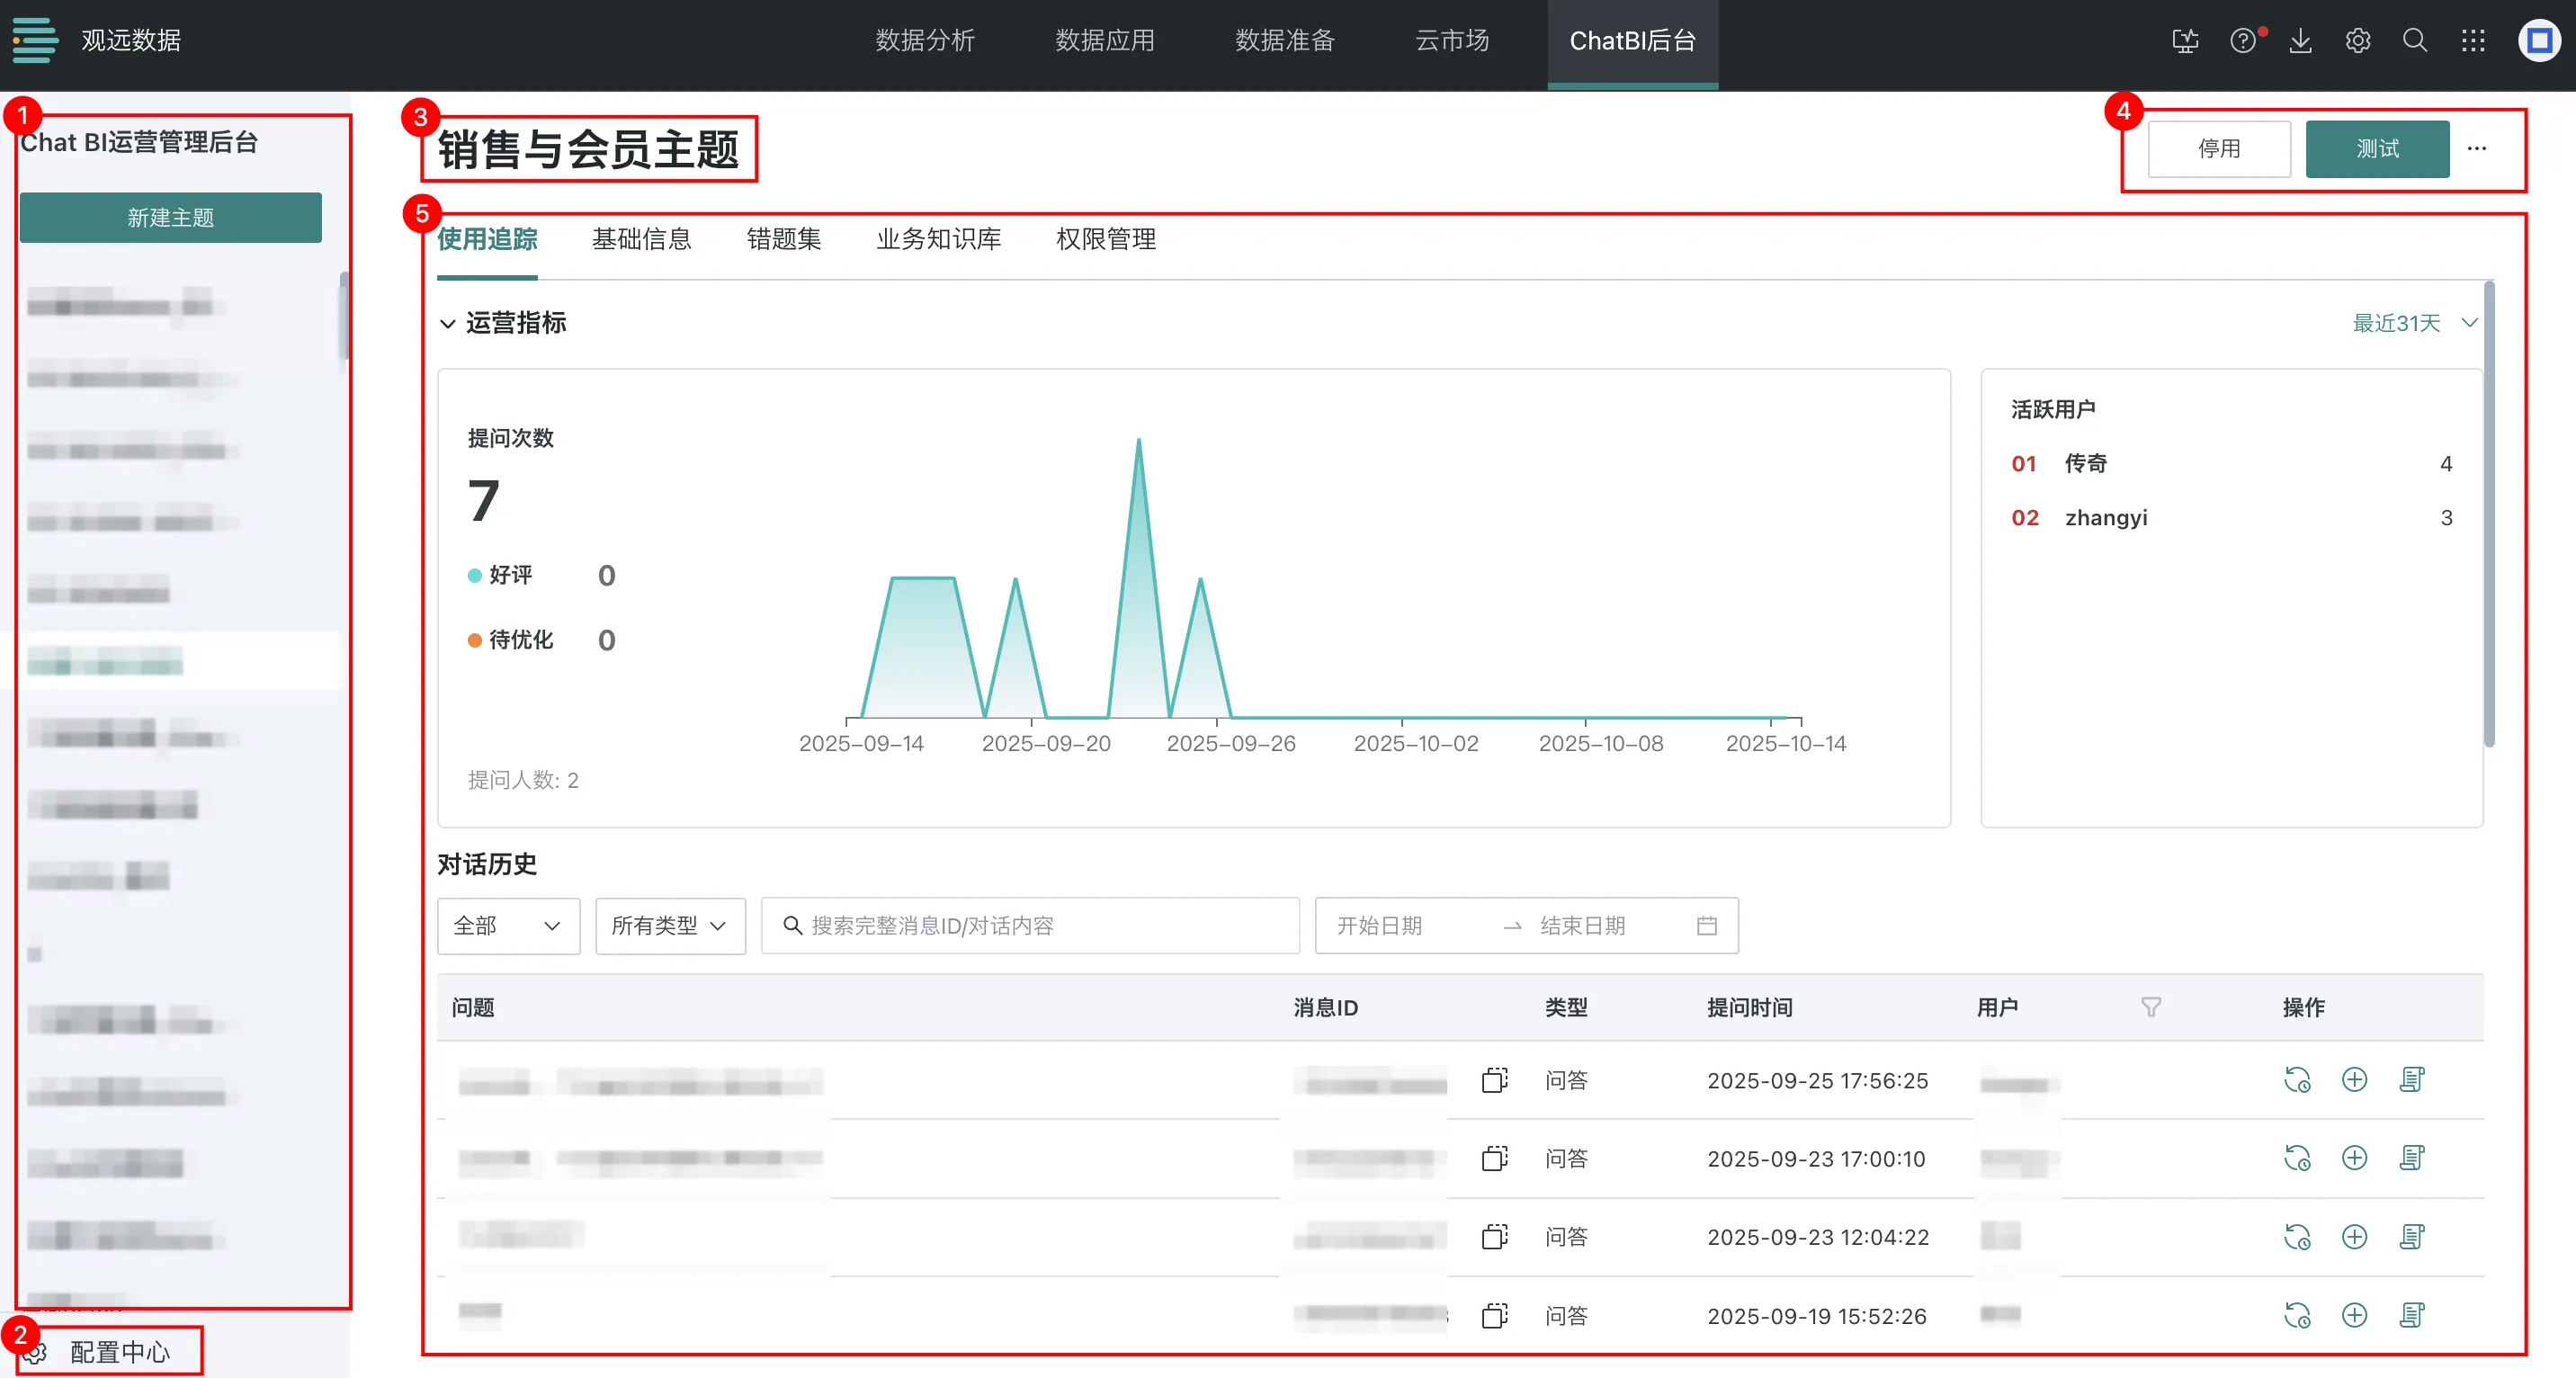This screenshot has height=1378, width=2576.
Task: Filter the 用户 column with funnel icon
Action: coord(2151,1007)
